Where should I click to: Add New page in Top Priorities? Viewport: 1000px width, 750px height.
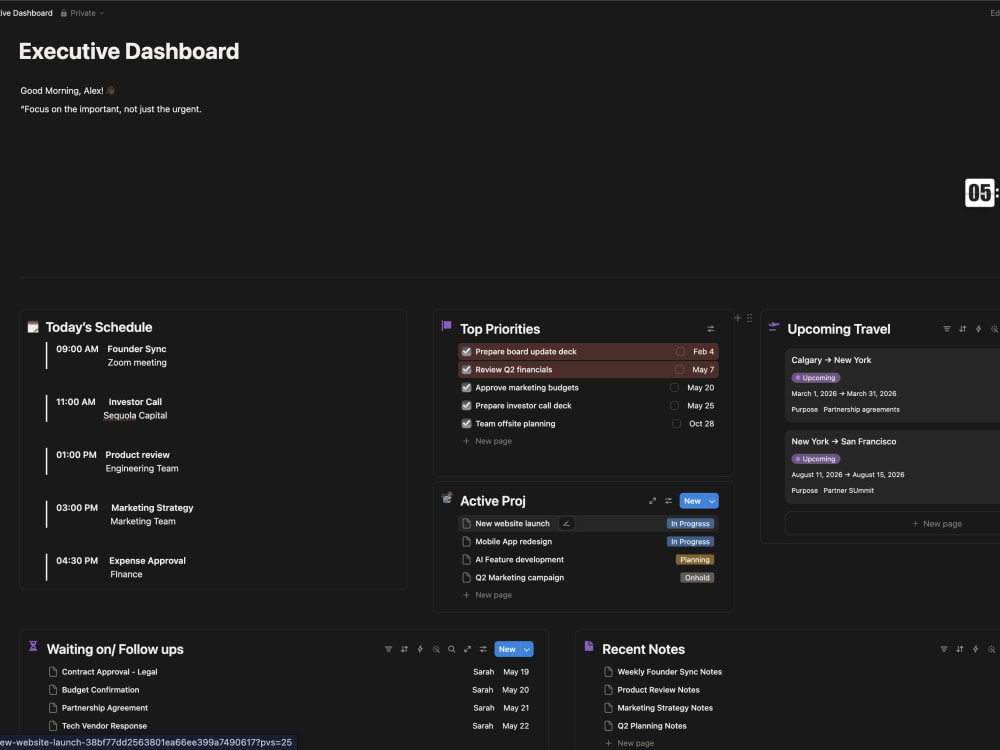tap(487, 441)
